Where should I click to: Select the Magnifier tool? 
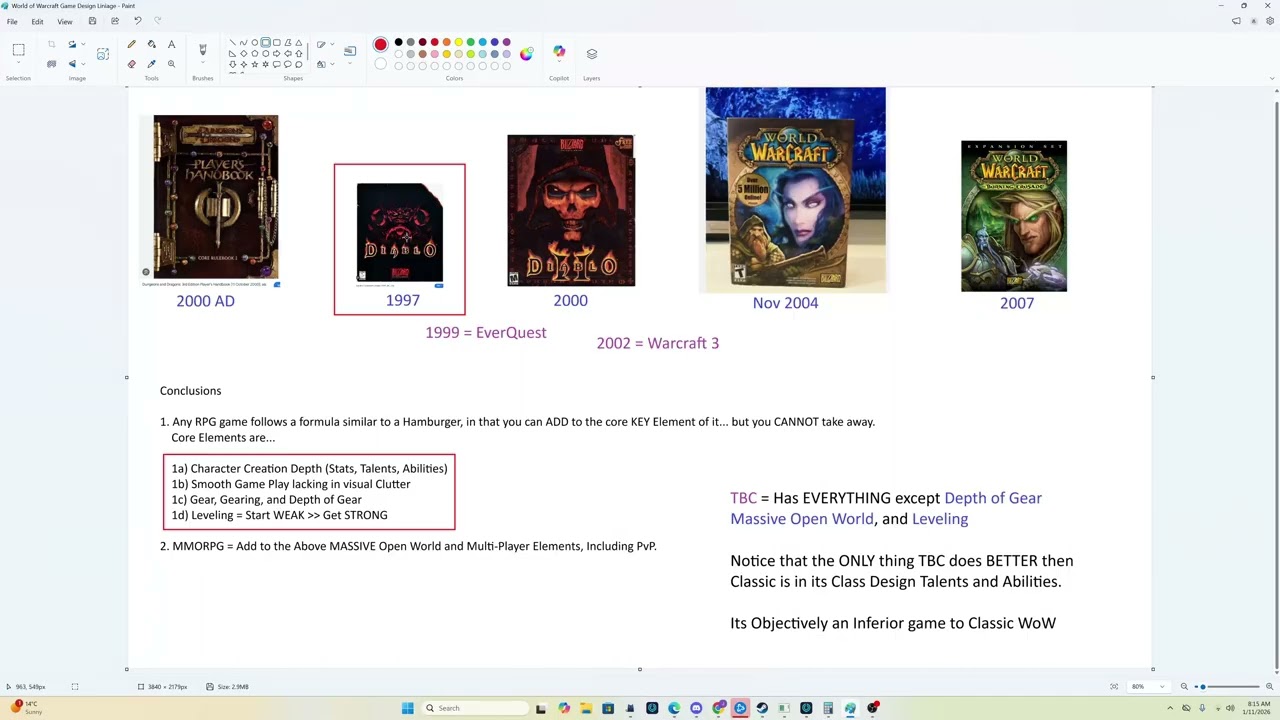click(x=171, y=64)
